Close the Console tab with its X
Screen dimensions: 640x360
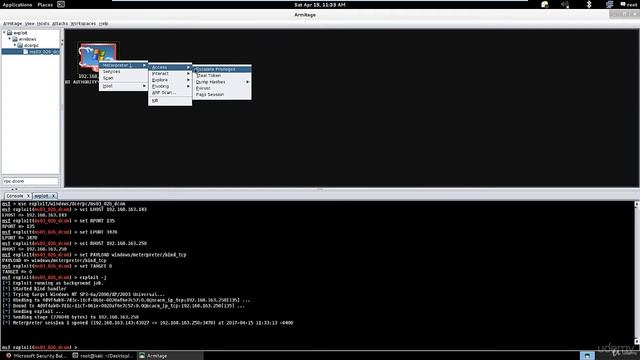coord(28,196)
